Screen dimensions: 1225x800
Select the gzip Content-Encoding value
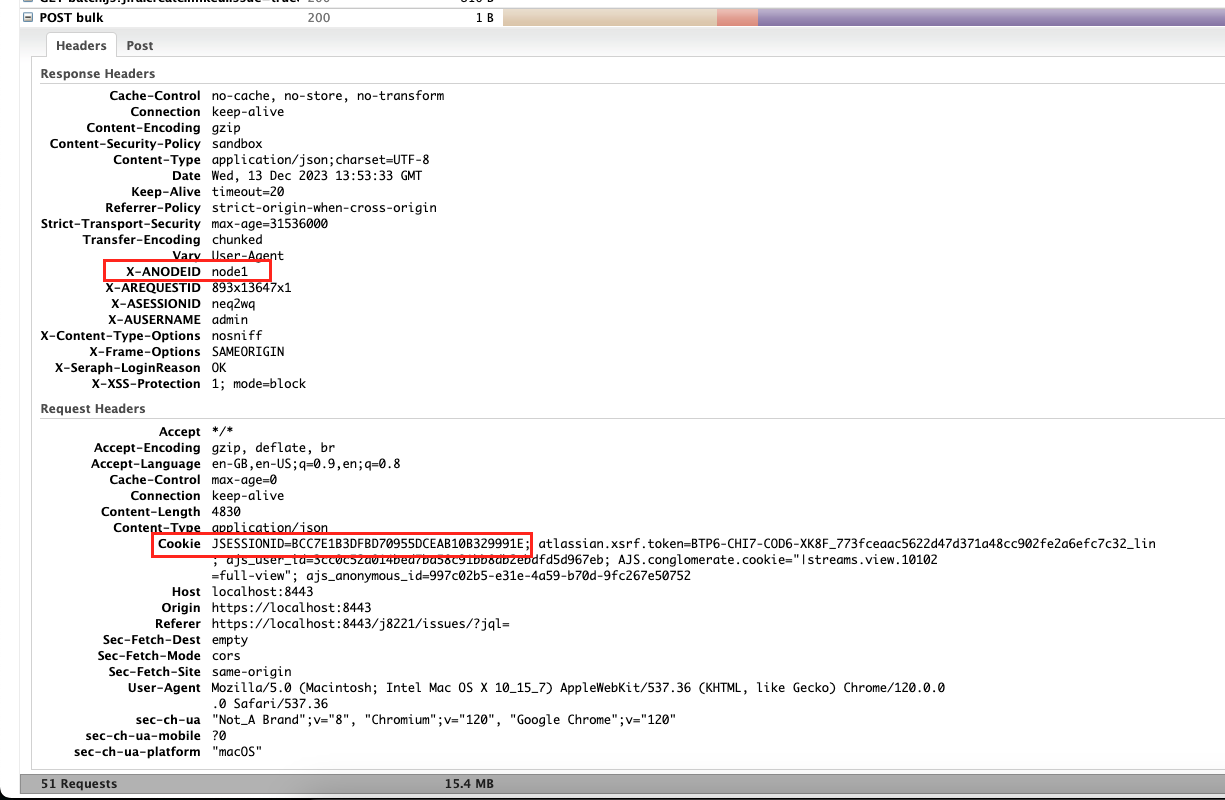pyautogui.click(x=226, y=128)
